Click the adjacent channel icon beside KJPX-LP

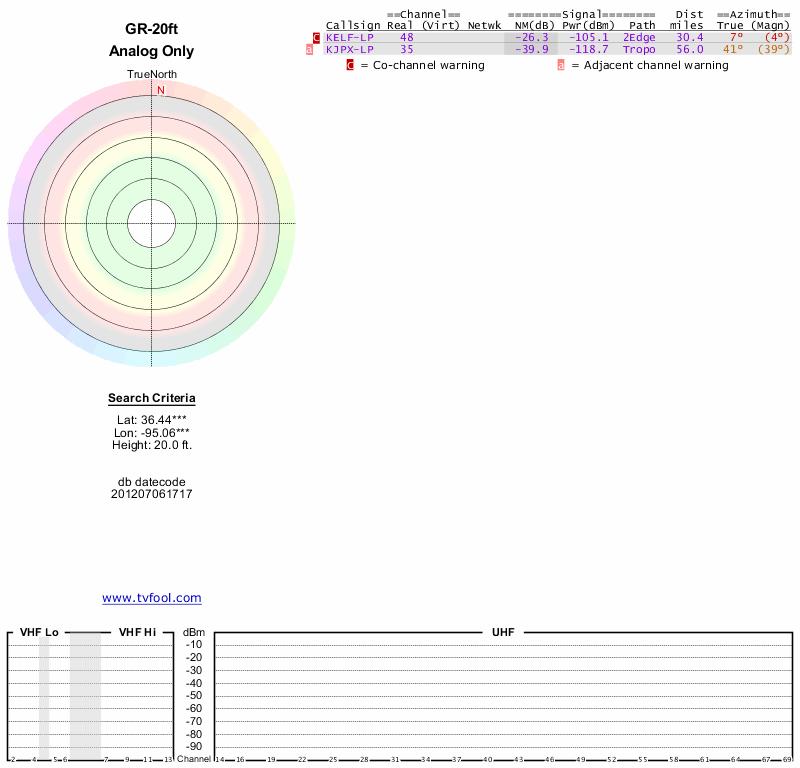click(x=309, y=49)
